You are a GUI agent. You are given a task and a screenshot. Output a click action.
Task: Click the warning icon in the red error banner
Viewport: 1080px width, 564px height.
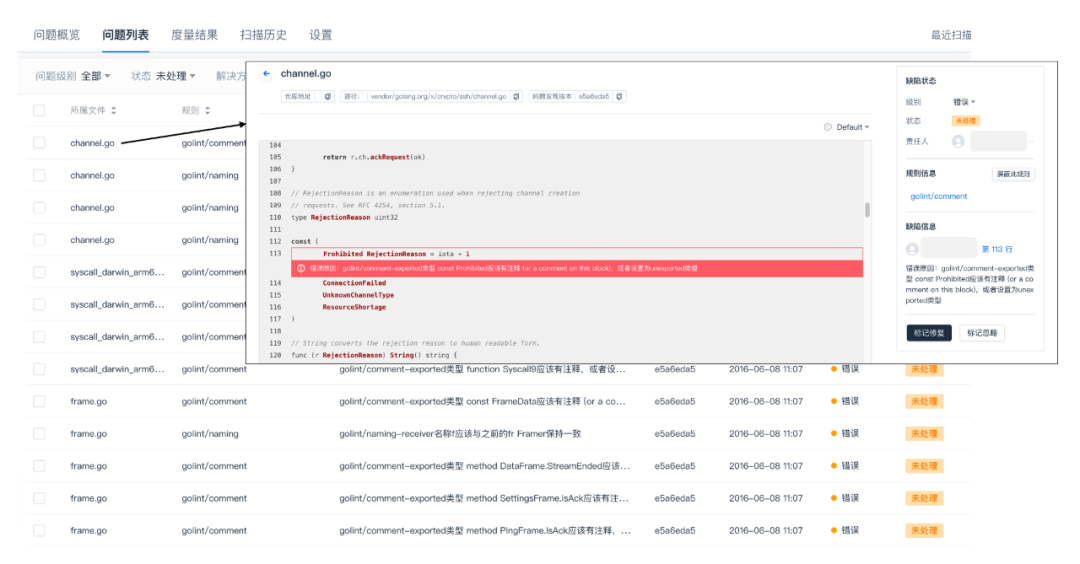pyautogui.click(x=301, y=269)
